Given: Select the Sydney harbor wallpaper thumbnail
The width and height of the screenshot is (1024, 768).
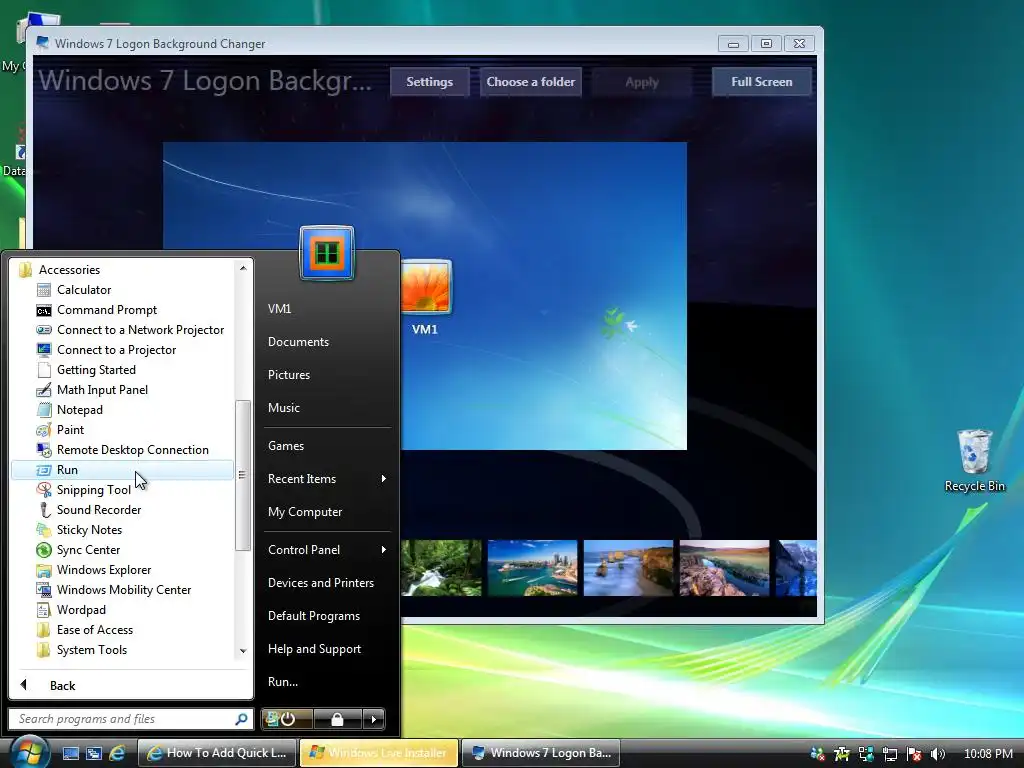Looking at the screenshot, I should click(x=532, y=568).
